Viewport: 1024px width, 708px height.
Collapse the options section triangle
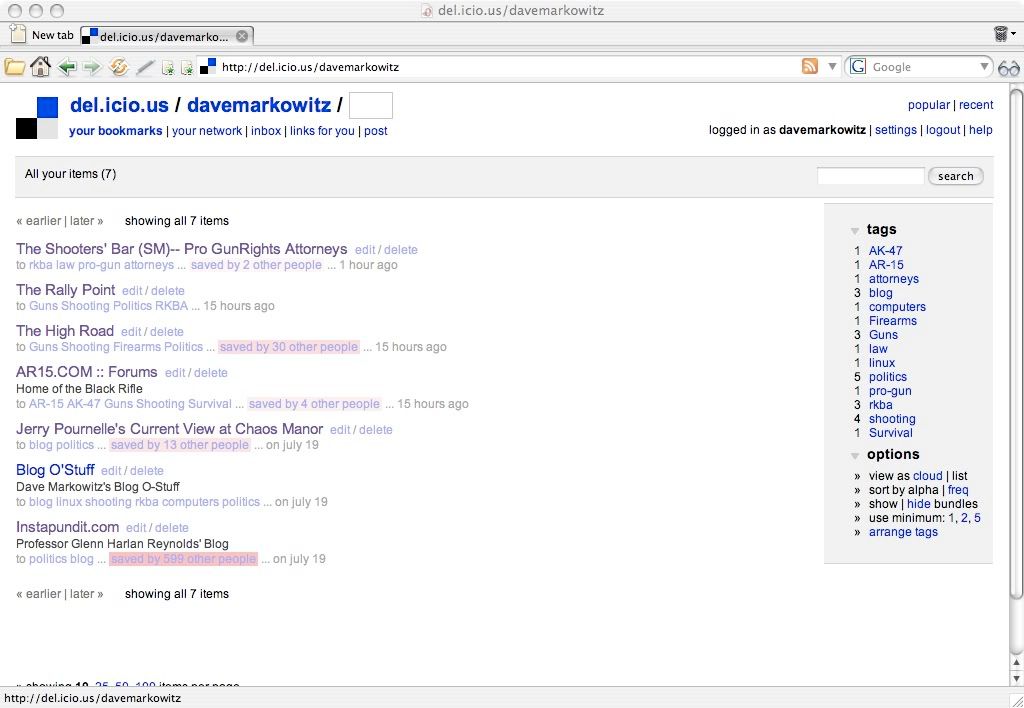point(855,456)
